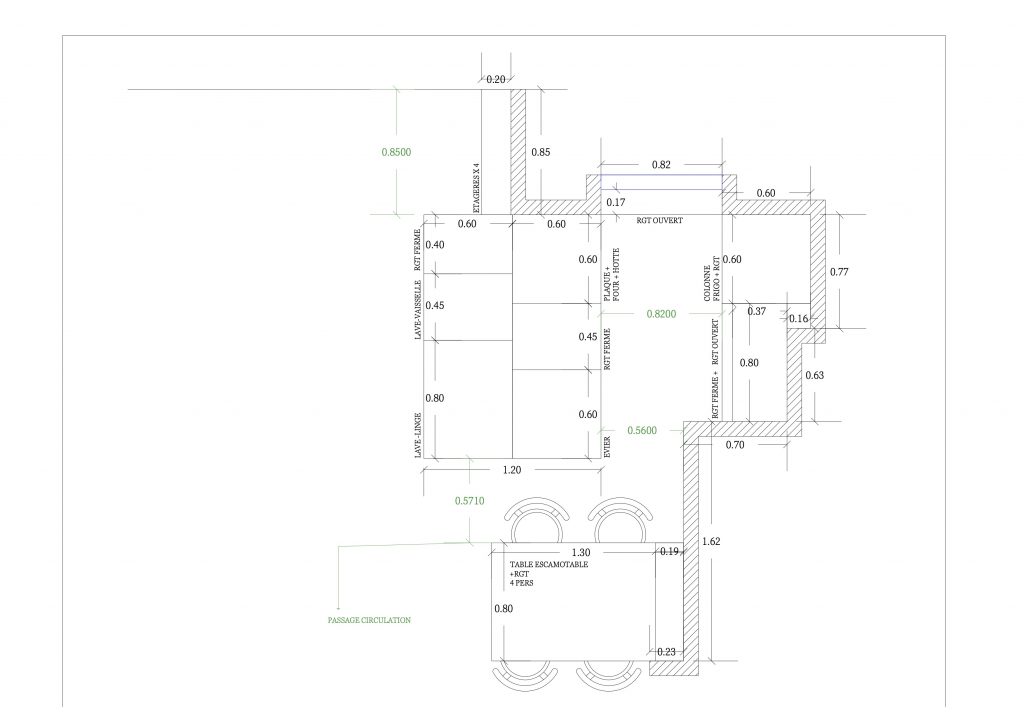Pick the green 0.5710 dimension text

(x=470, y=501)
